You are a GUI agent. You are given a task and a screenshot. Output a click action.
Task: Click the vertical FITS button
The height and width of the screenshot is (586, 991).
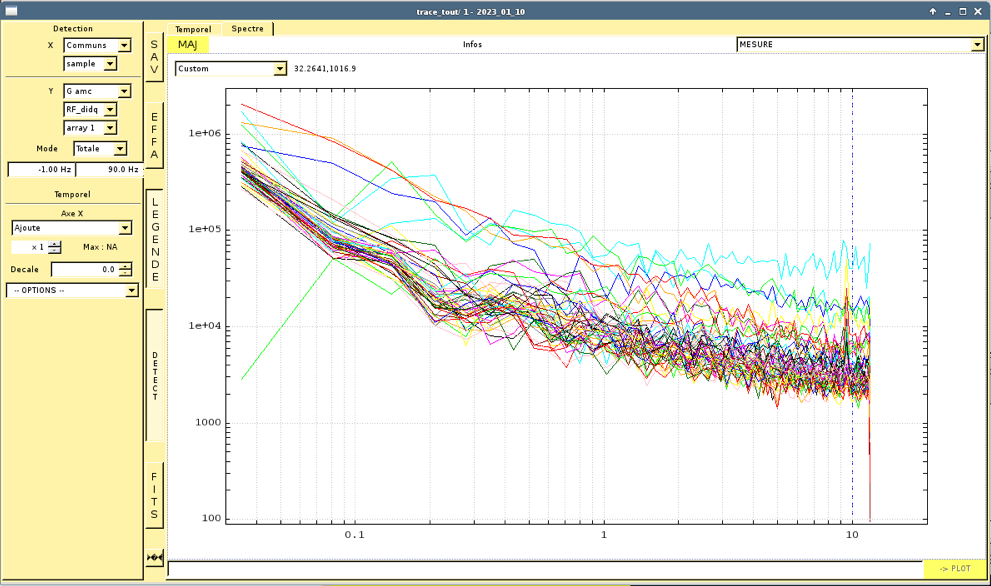[154, 495]
